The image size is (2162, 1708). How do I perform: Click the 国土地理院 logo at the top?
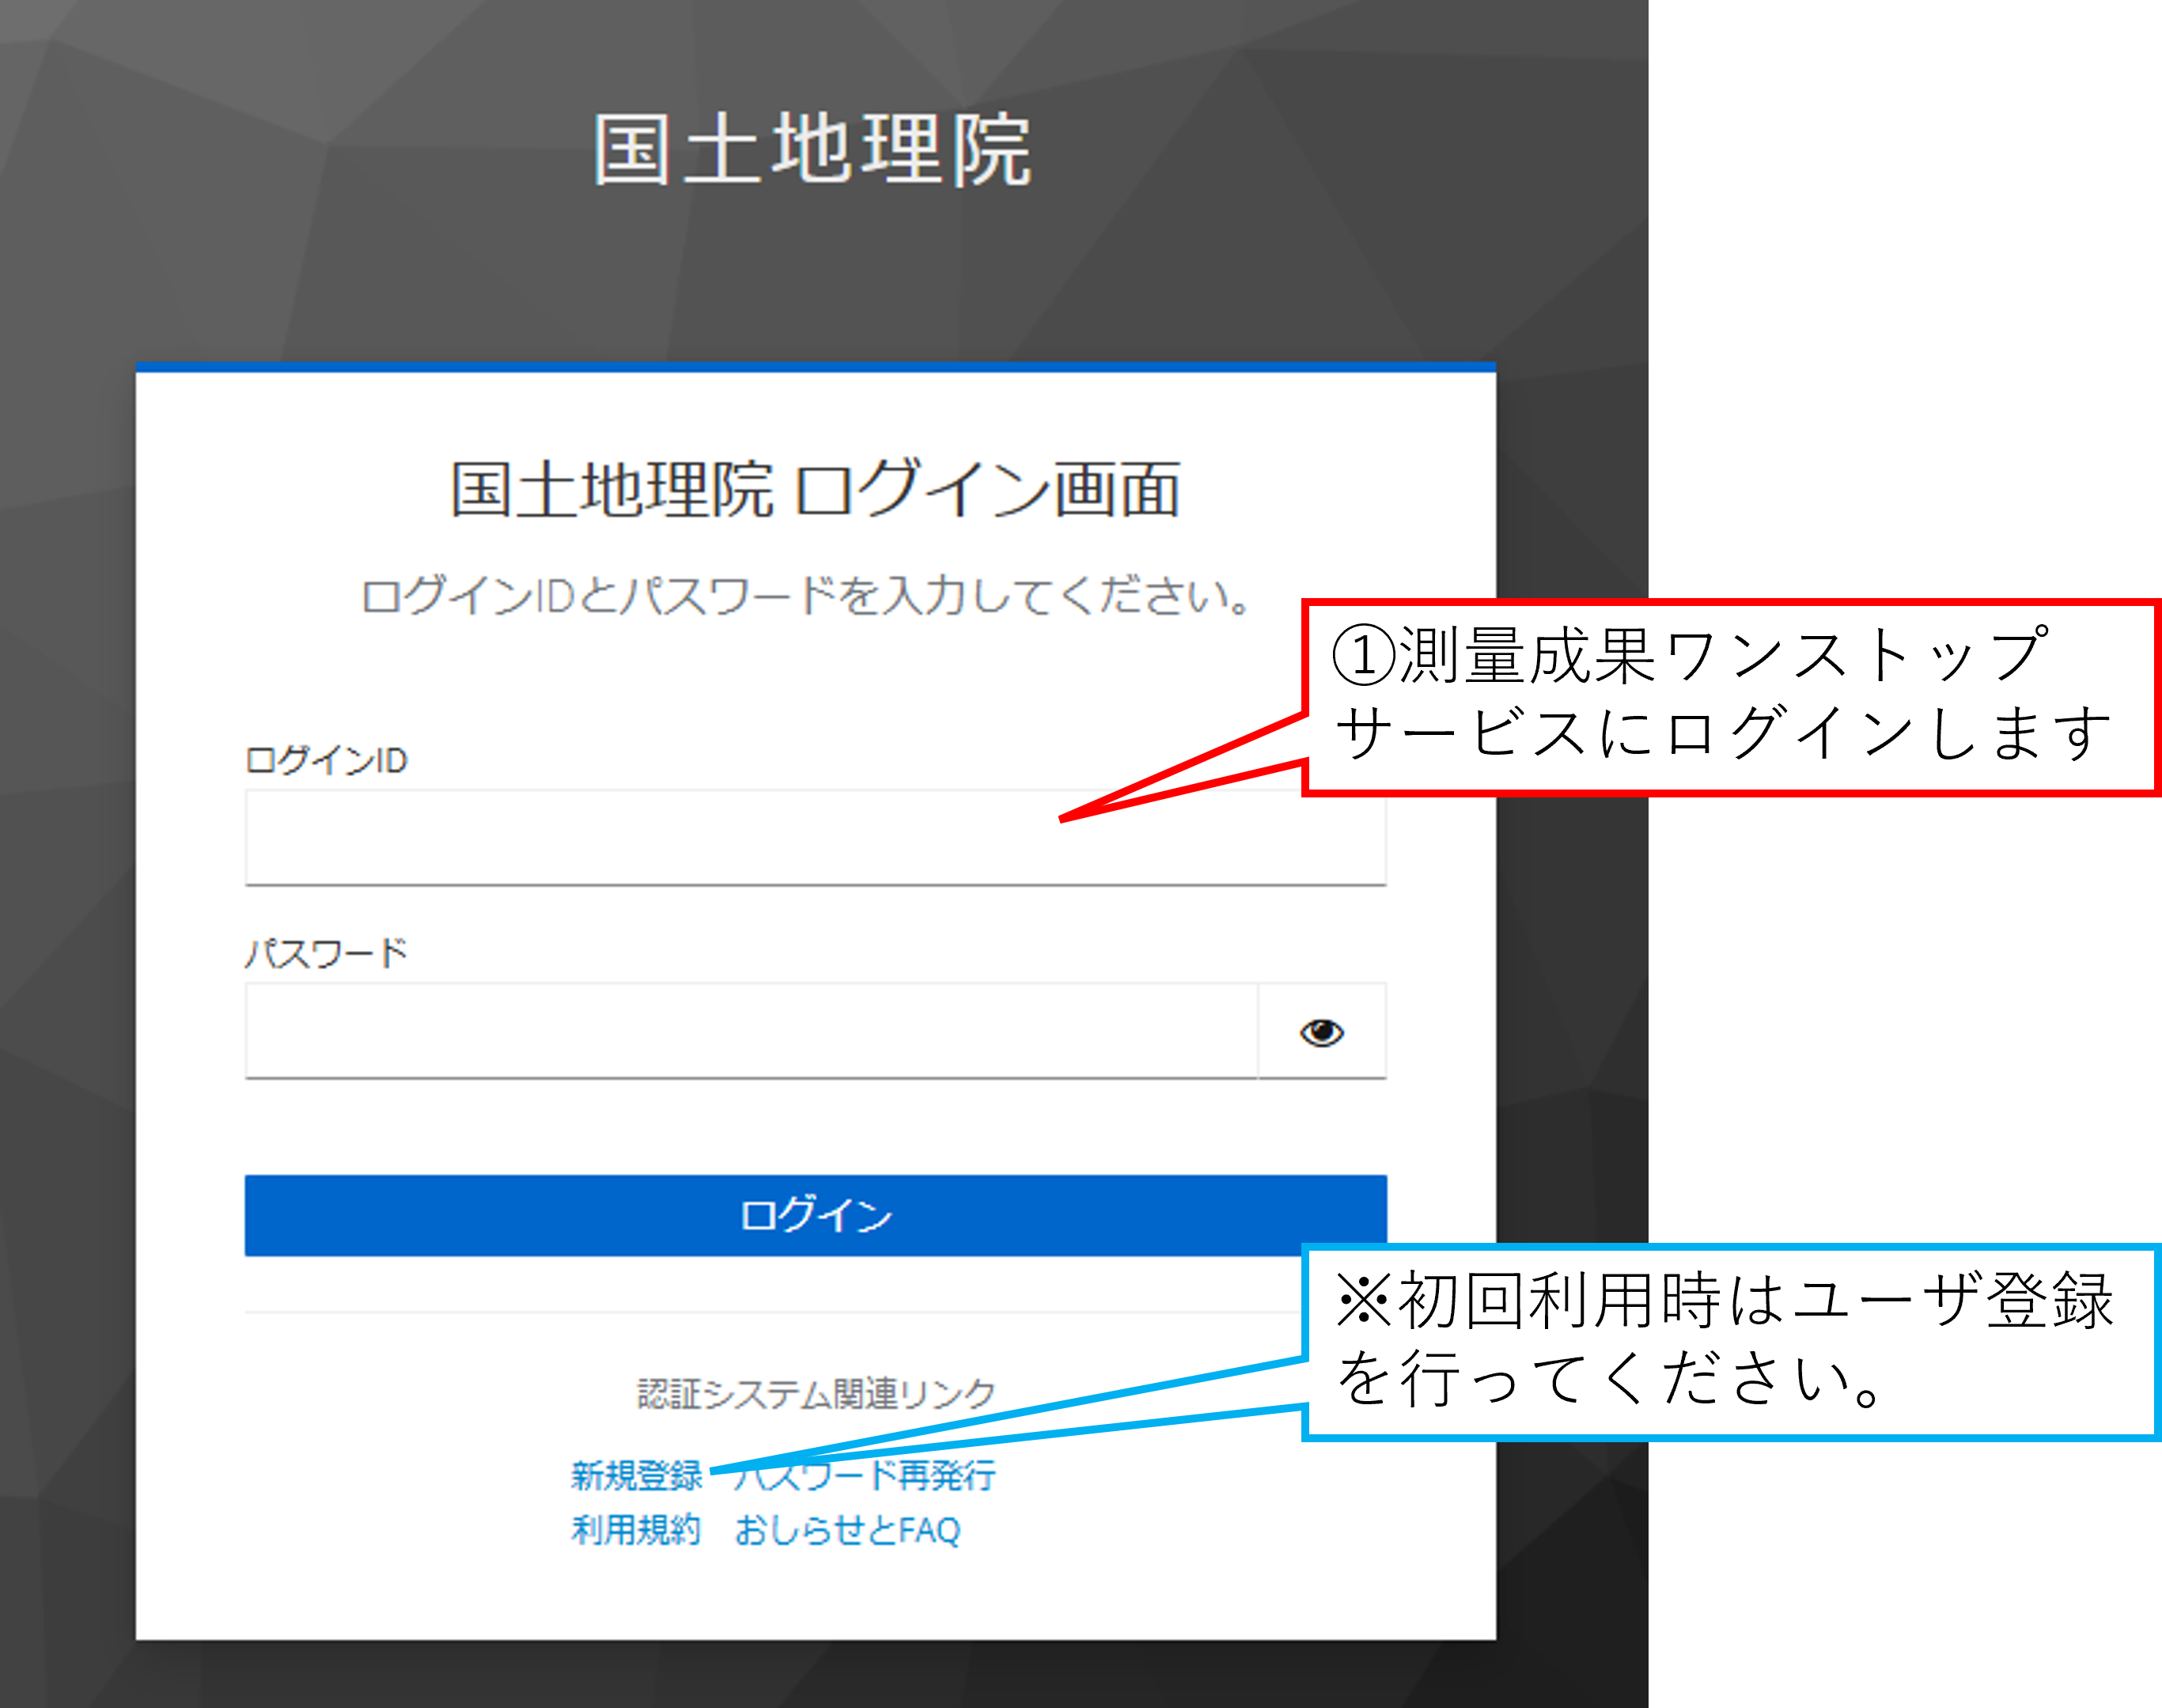click(x=812, y=150)
